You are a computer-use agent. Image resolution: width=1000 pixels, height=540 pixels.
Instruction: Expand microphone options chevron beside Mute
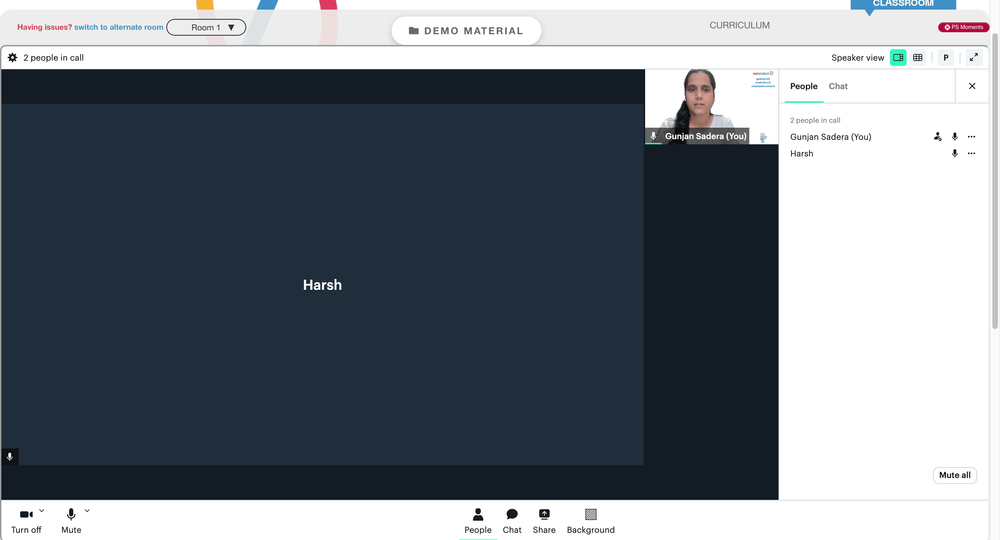point(87,511)
